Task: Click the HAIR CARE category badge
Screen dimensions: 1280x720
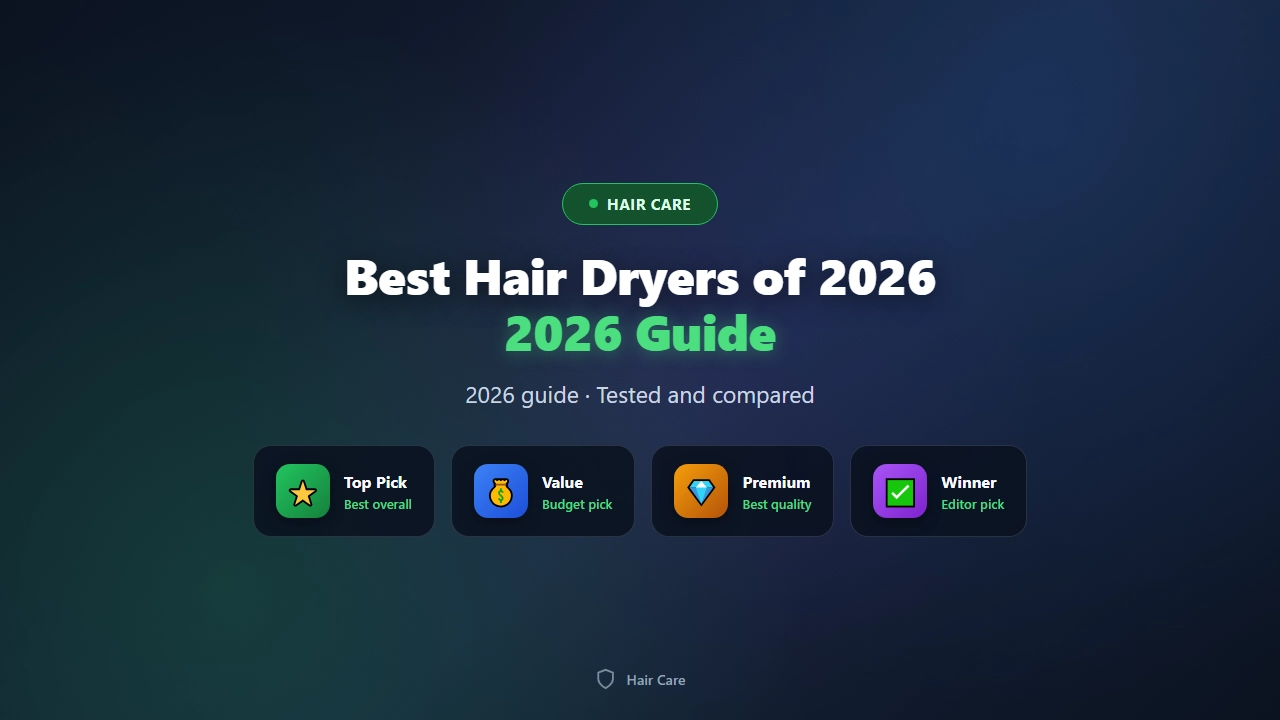Action: (x=640, y=204)
